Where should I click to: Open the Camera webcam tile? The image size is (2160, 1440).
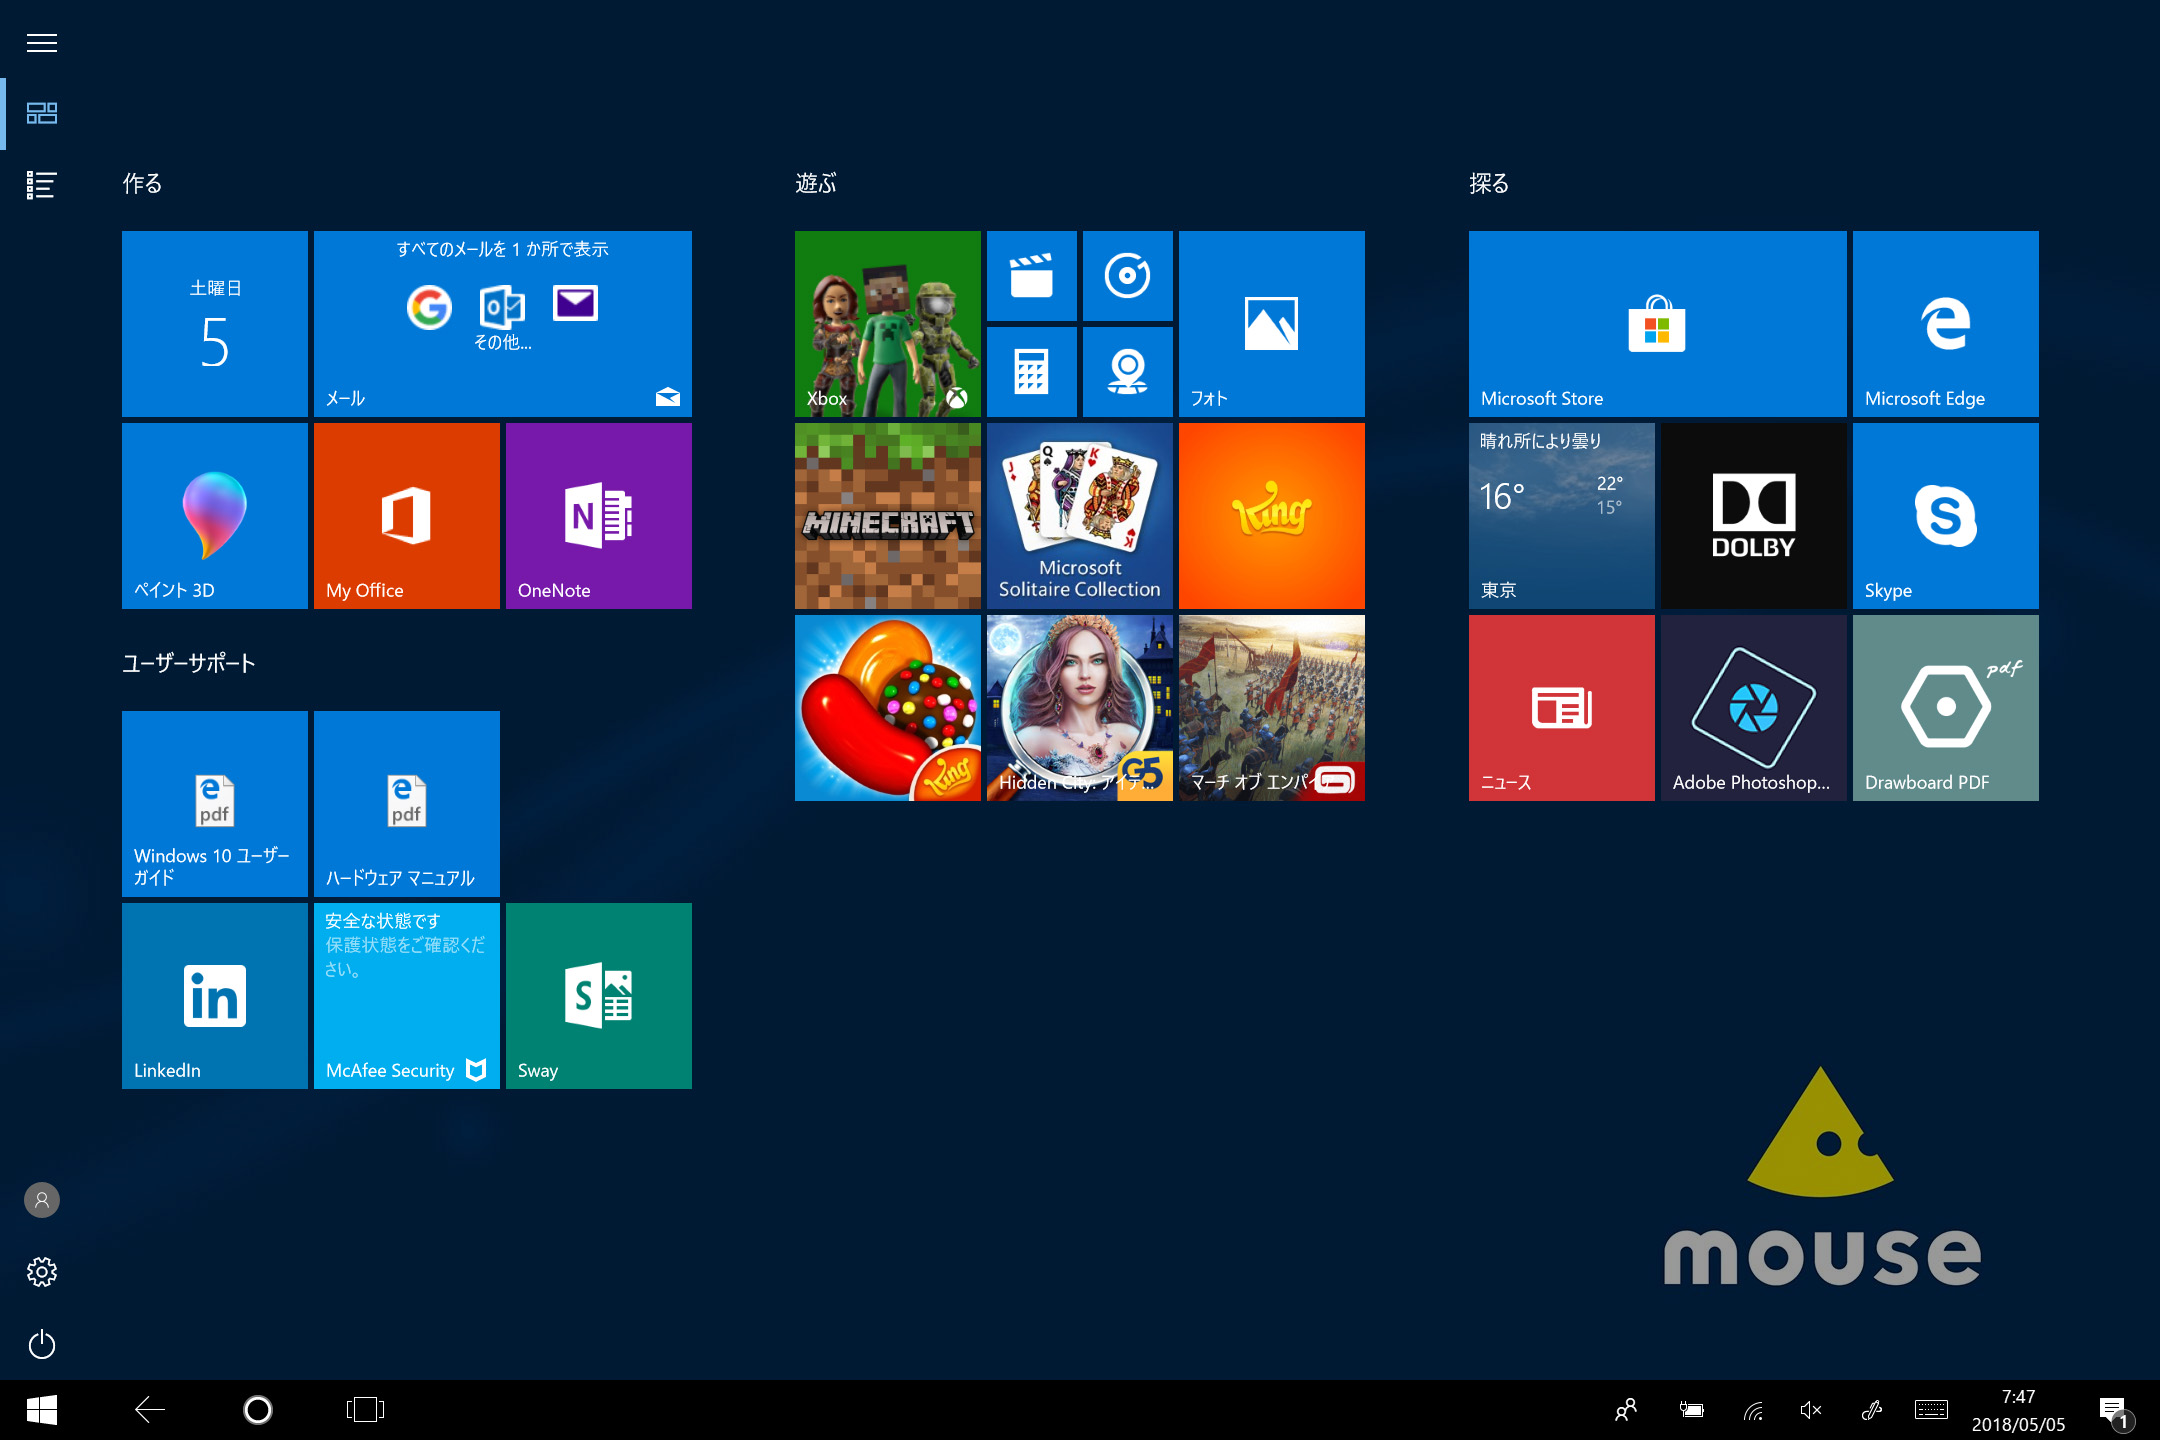(1127, 371)
